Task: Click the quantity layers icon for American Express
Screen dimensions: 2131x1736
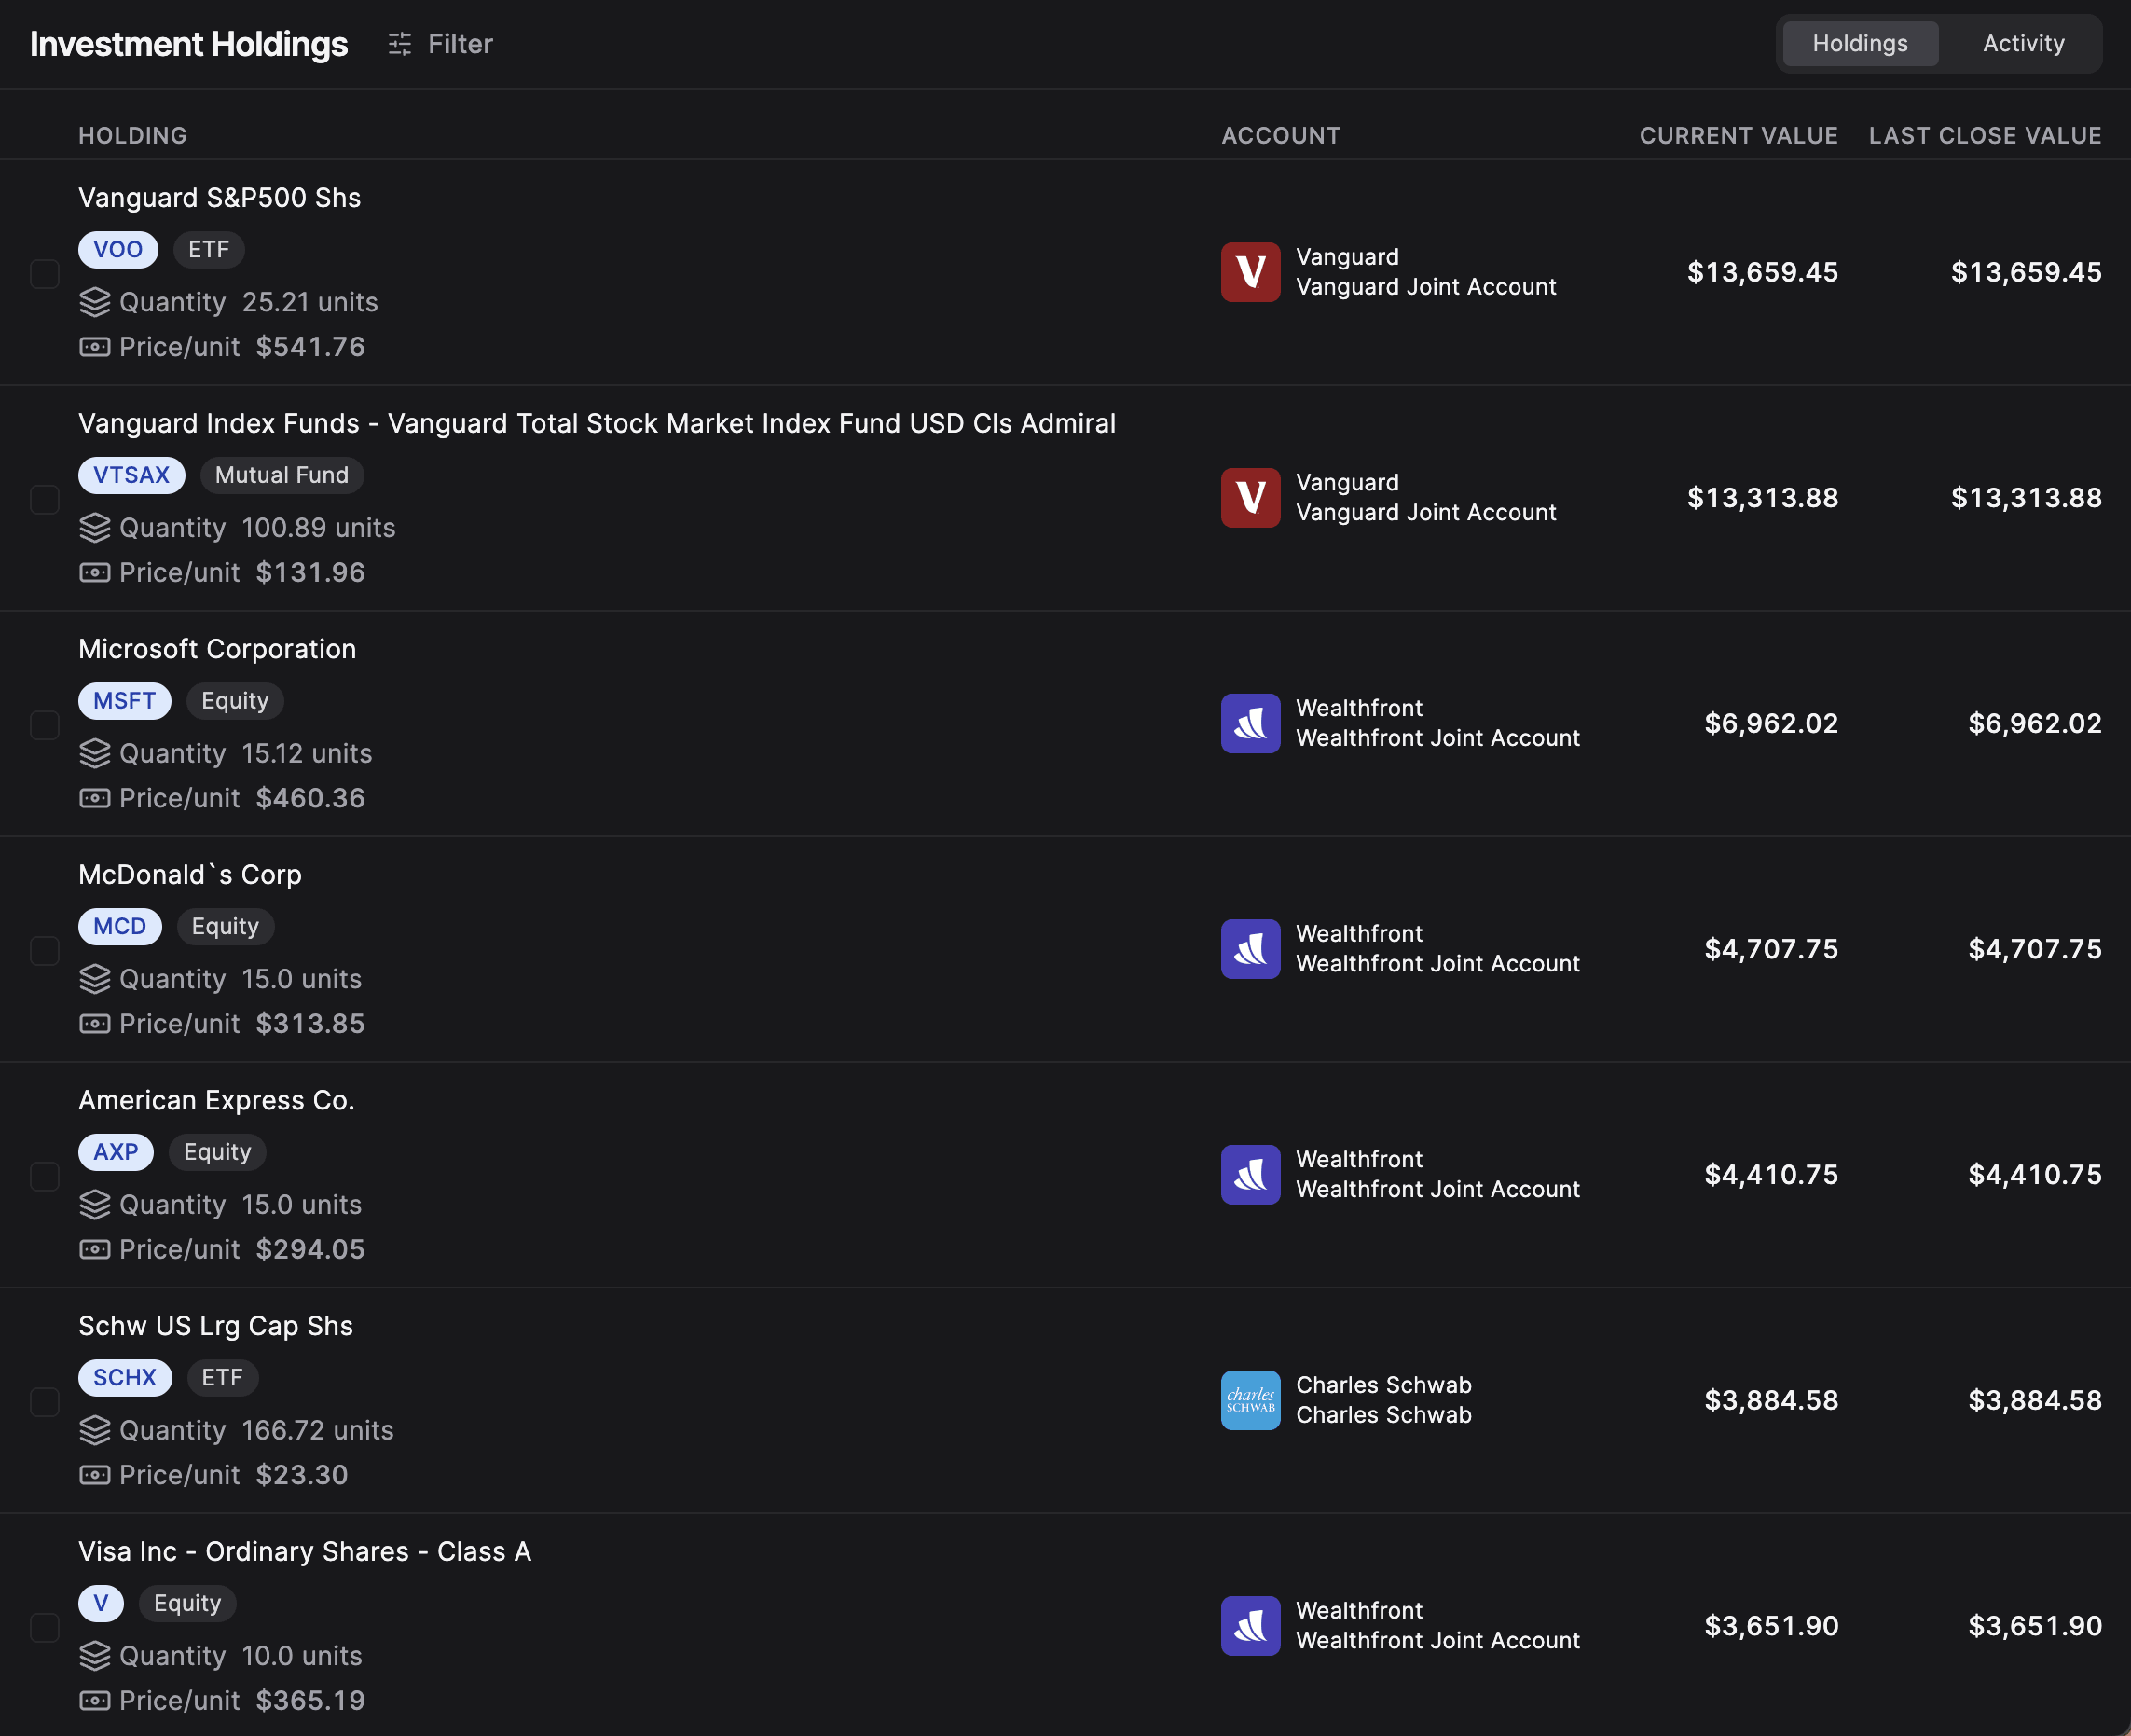Action: point(95,1205)
